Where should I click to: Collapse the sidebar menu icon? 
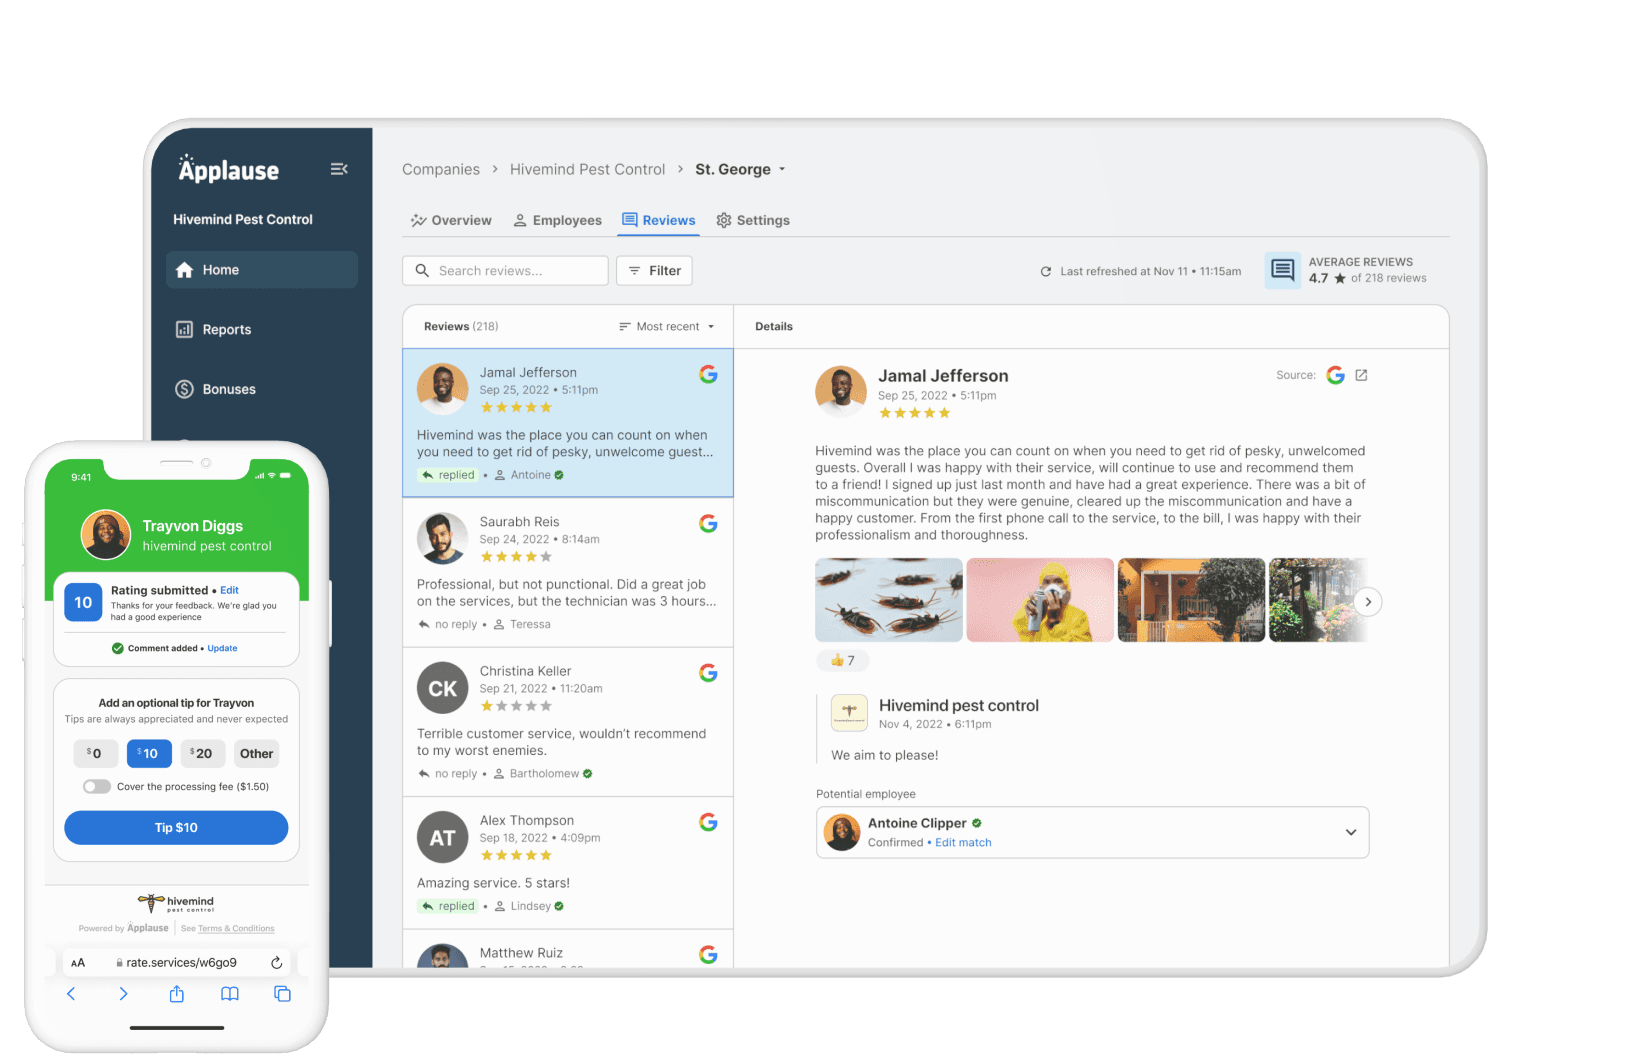(339, 169)
